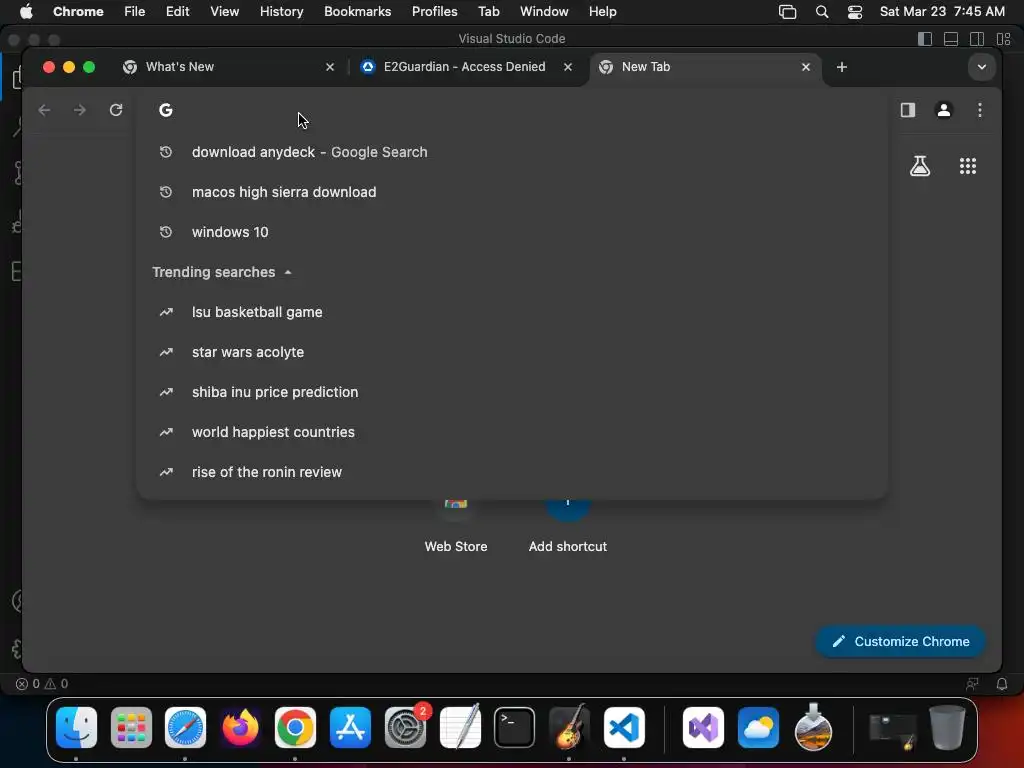Open the Bookmarks menu
Screen dimensions: 1024x768
(357, 12)
